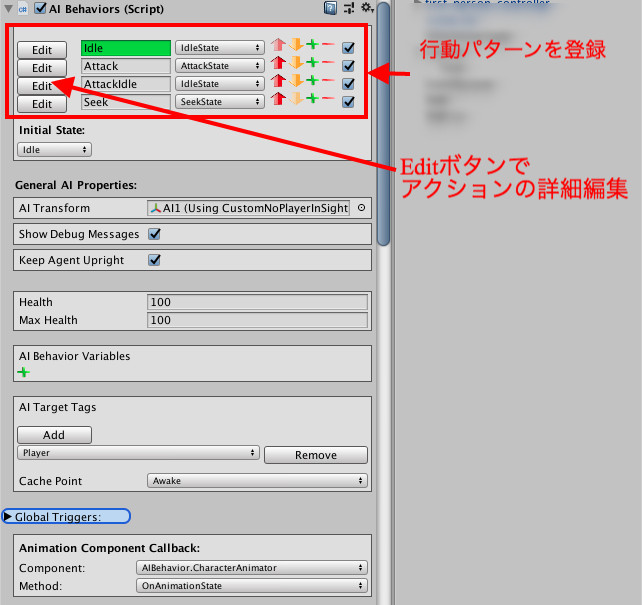
Task: Remove the AttackIdle state
Action: [328, 80]
